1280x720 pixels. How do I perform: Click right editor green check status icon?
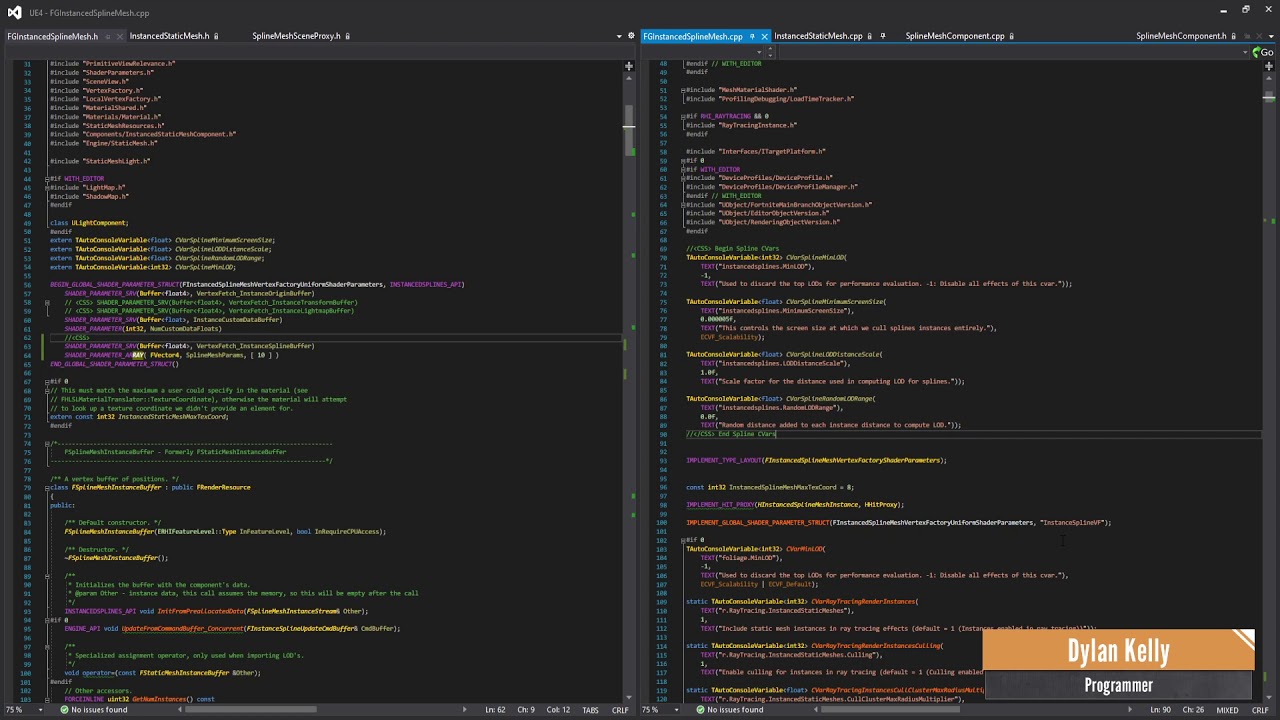point(702,710)
